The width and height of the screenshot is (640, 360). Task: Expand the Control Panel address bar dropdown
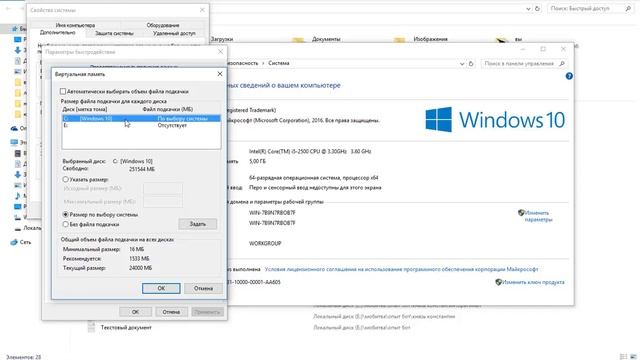(462, 64)
